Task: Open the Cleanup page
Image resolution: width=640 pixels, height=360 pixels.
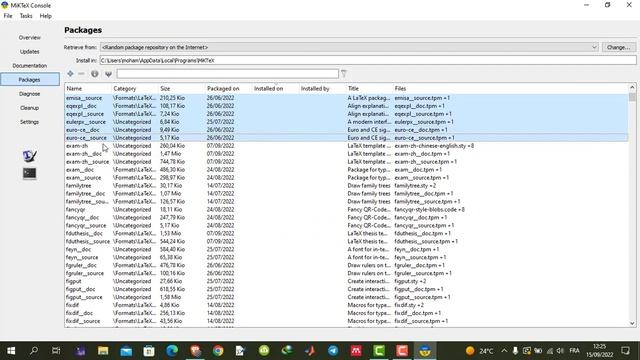Action: click(x=30, y=108)
